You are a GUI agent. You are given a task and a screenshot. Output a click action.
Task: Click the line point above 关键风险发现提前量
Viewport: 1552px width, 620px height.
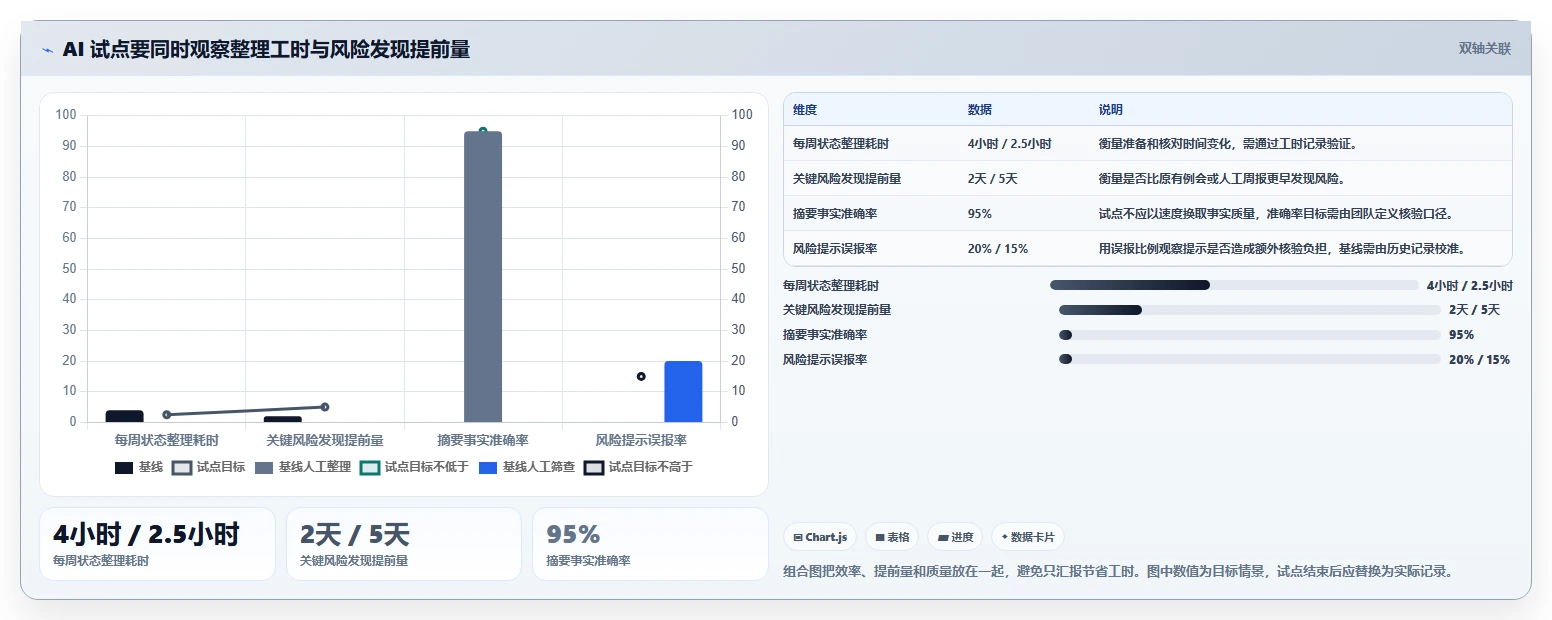(x=325, y=407)
